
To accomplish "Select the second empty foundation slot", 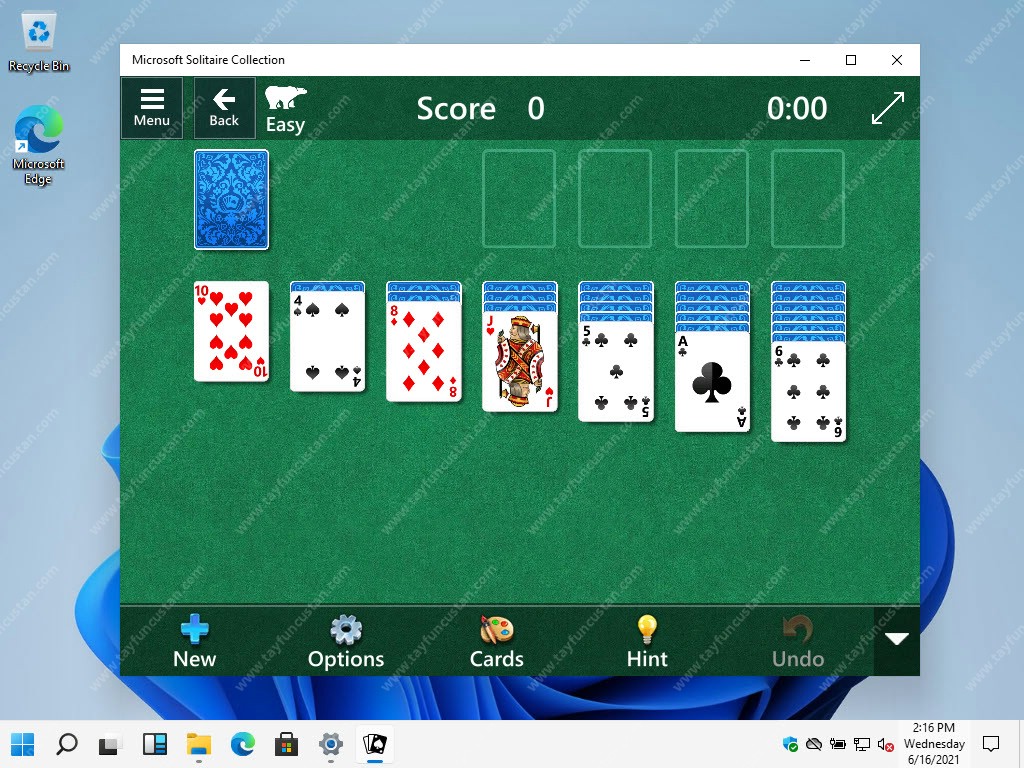I will coord(615,199).
